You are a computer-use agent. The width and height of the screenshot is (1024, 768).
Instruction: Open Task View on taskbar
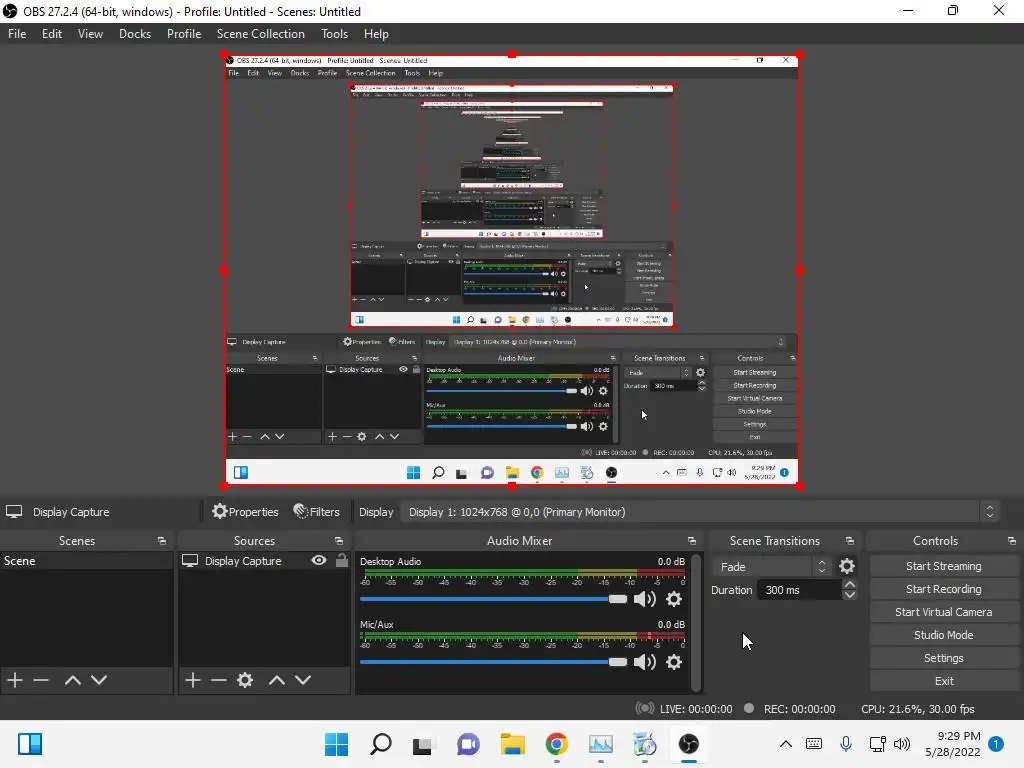point(423,744)
